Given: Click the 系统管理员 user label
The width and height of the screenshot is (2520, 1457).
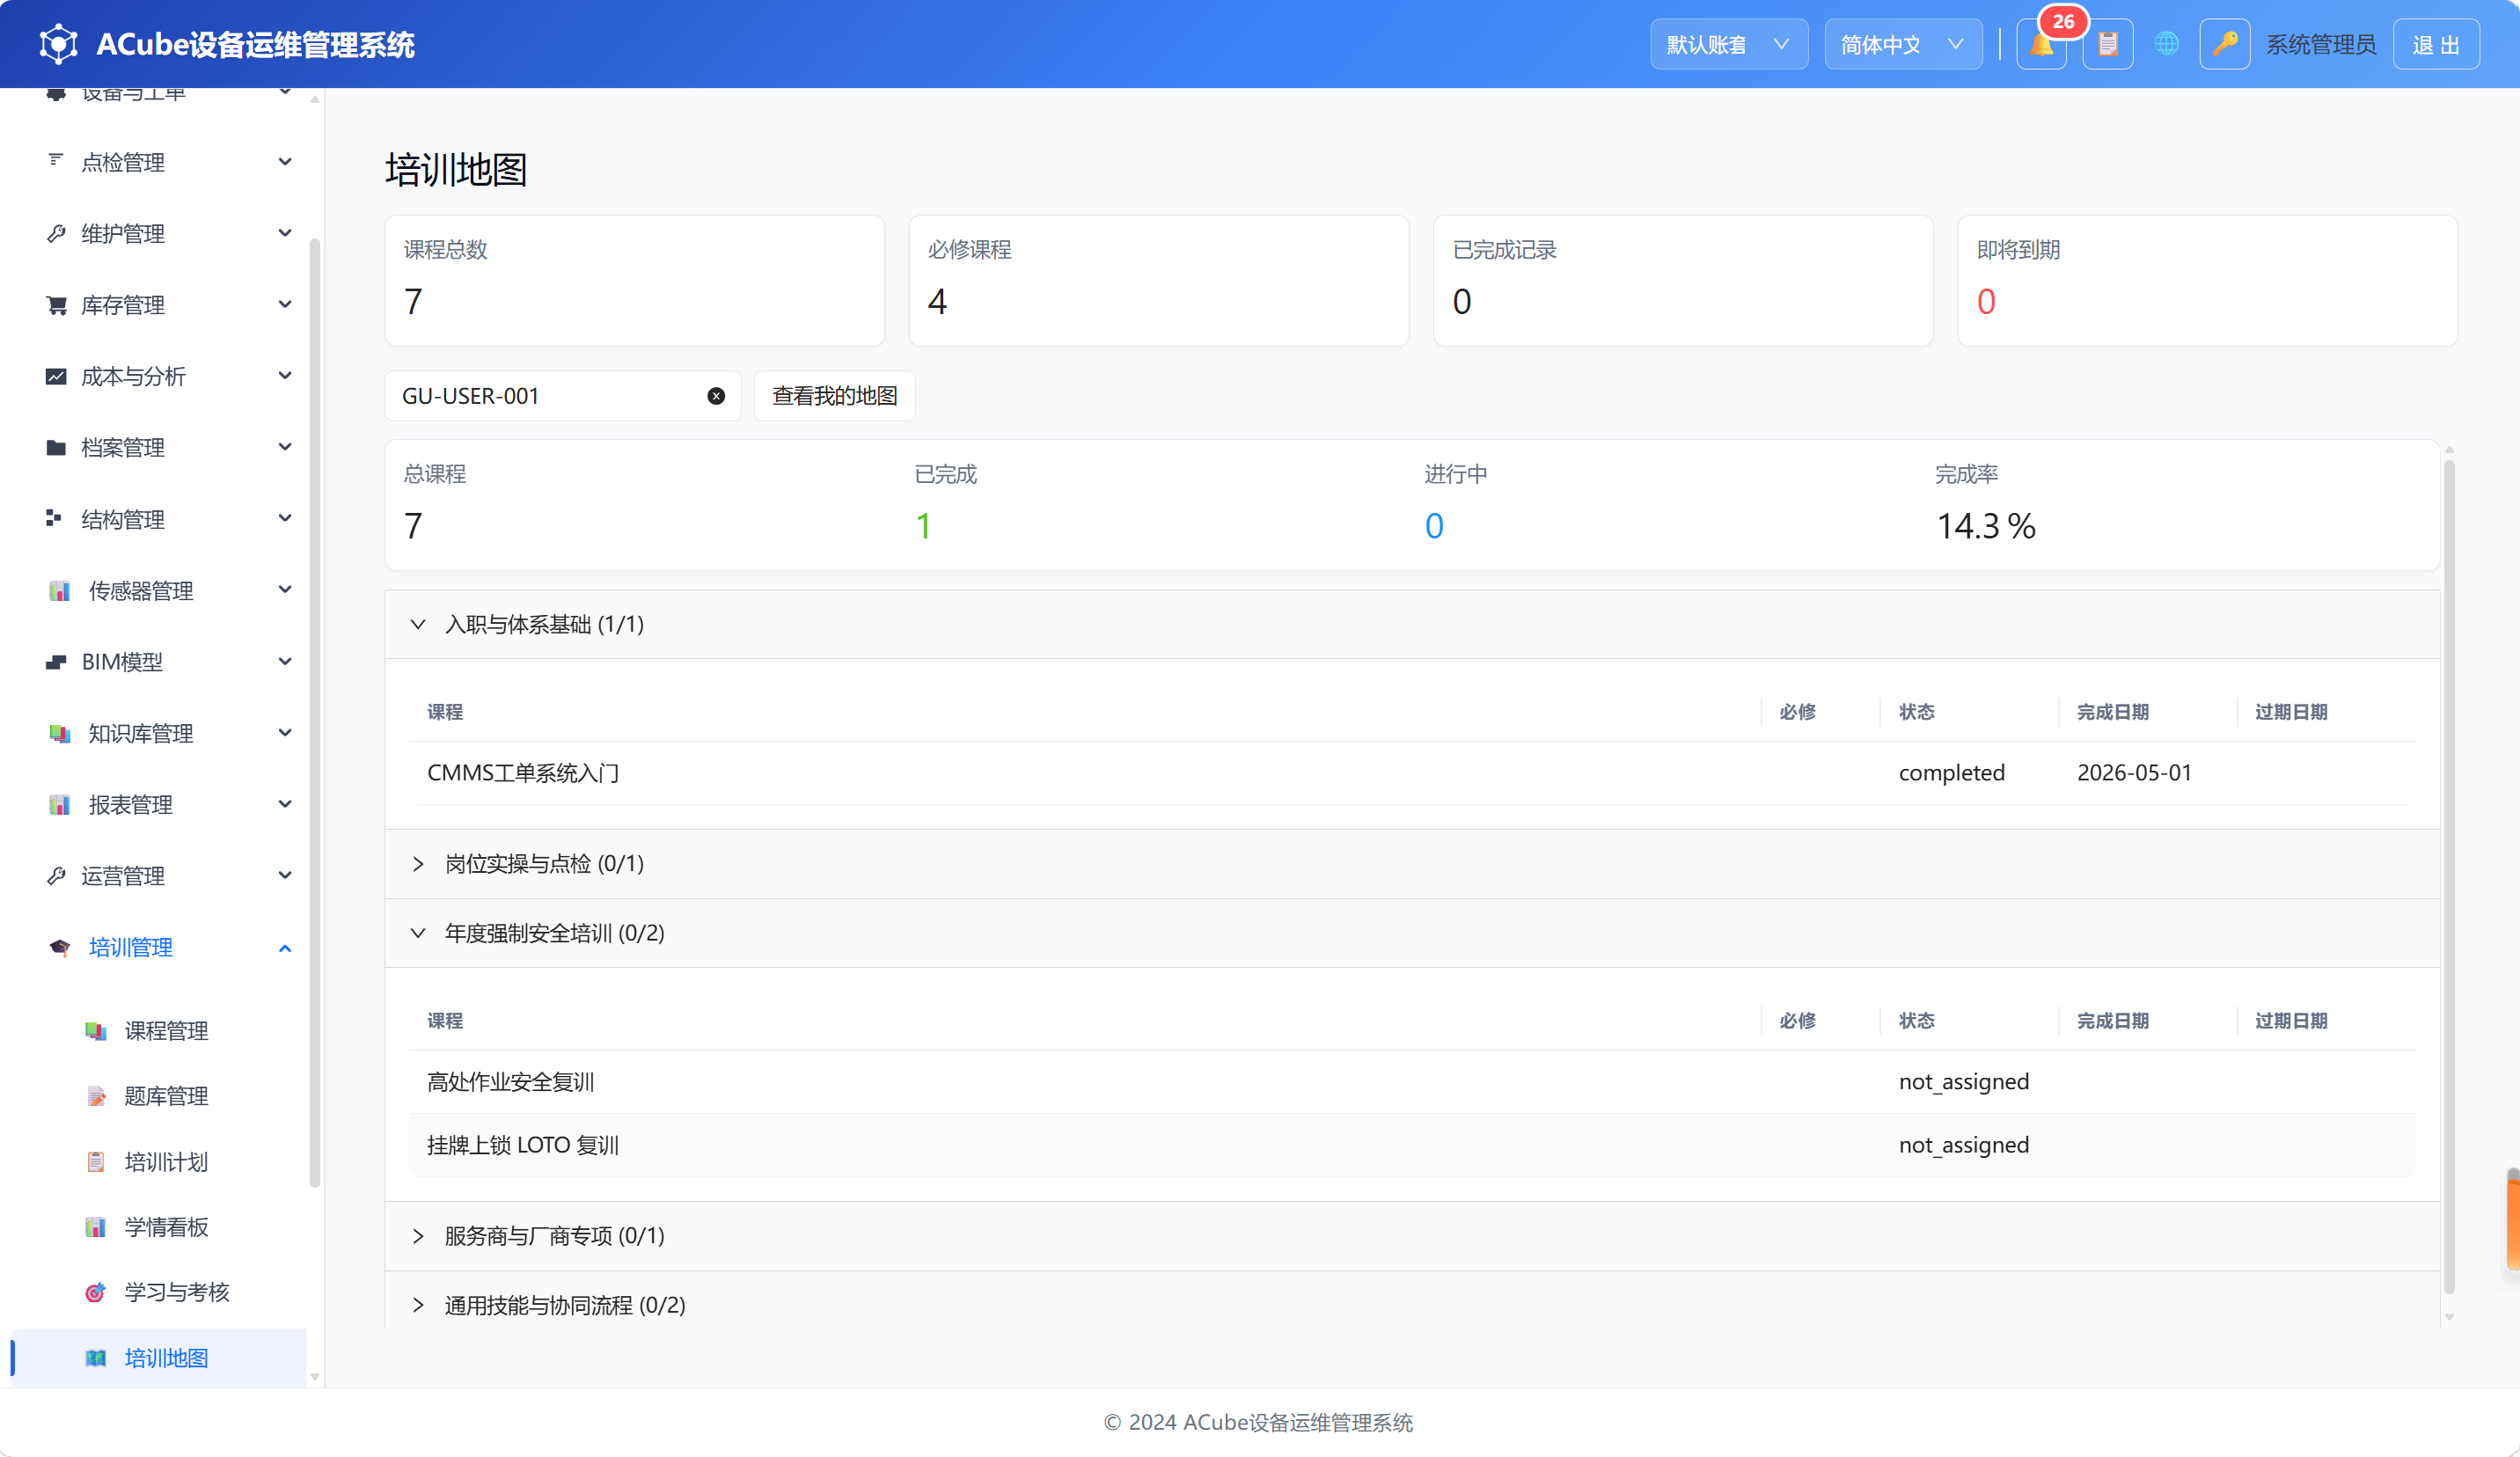Looking at the screenshot, I should [x=2320, y=45].
